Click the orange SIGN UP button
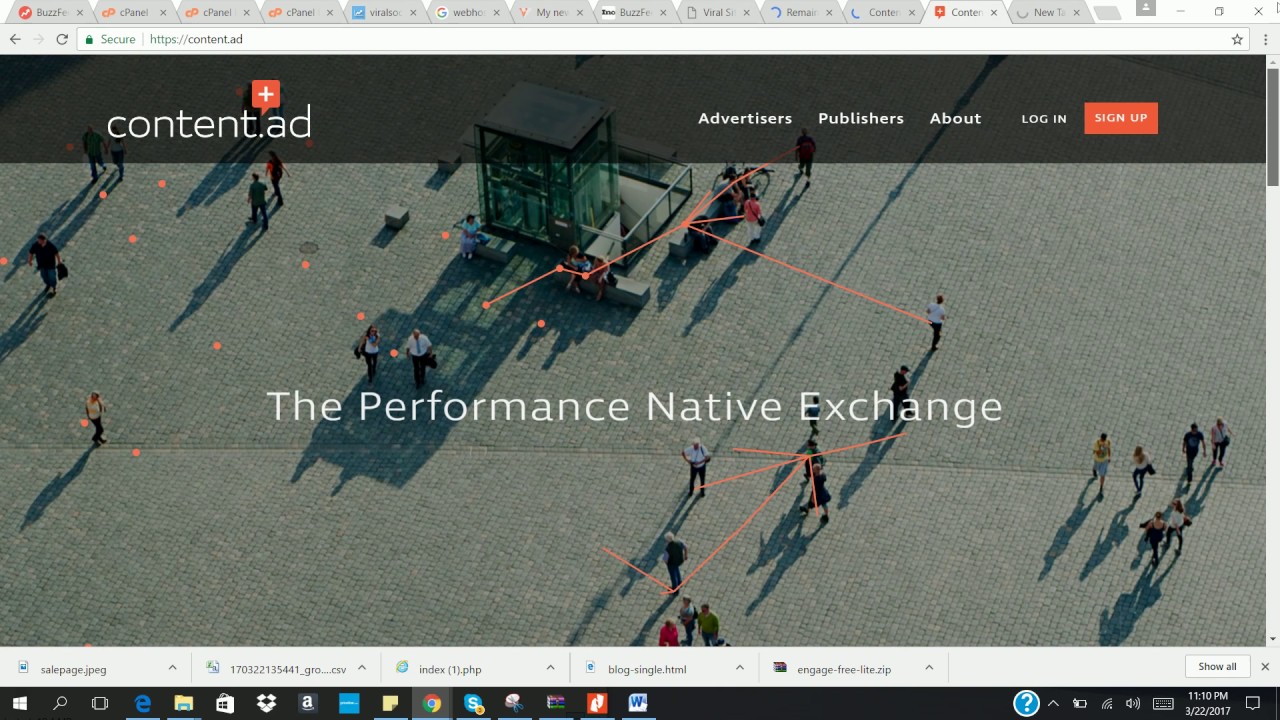This screenshot has width=1280, height=720. [1121, 118]
